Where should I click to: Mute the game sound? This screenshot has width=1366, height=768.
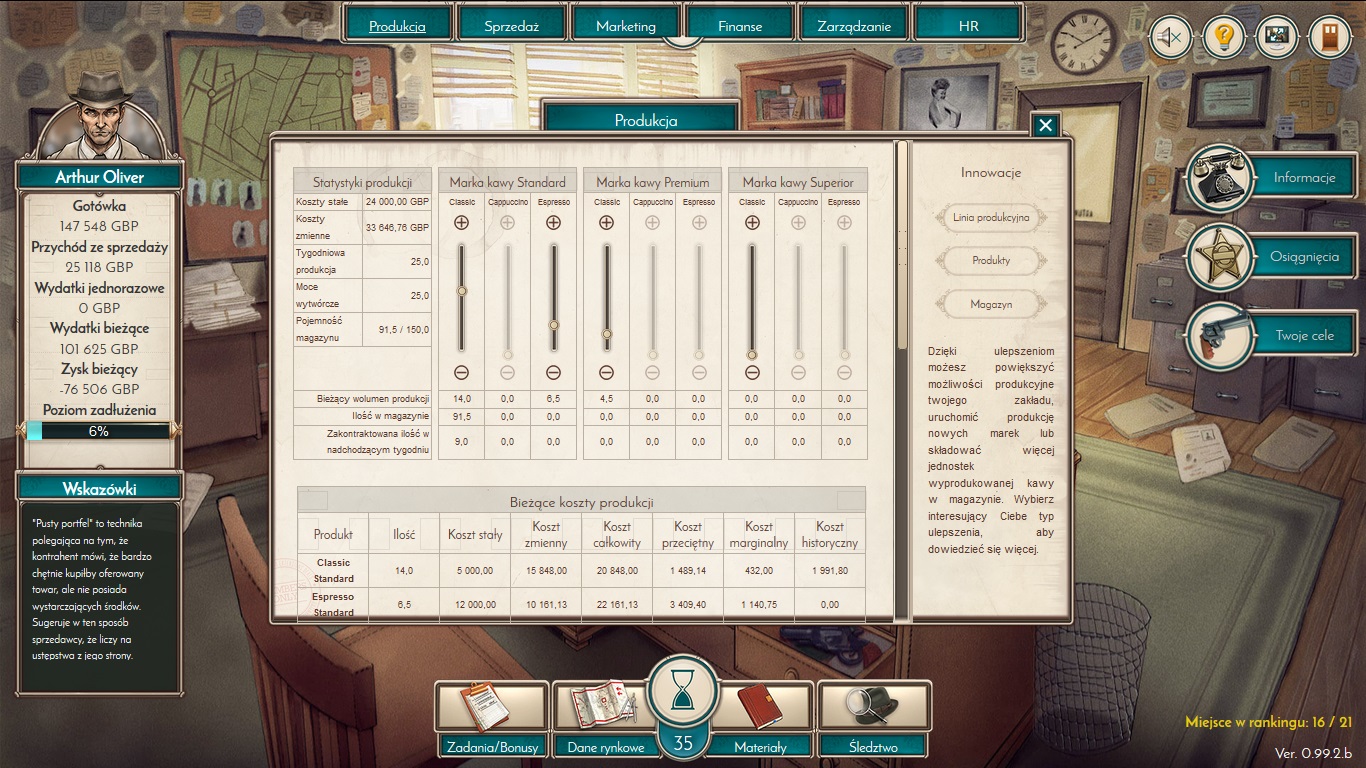click(1169, 38)
